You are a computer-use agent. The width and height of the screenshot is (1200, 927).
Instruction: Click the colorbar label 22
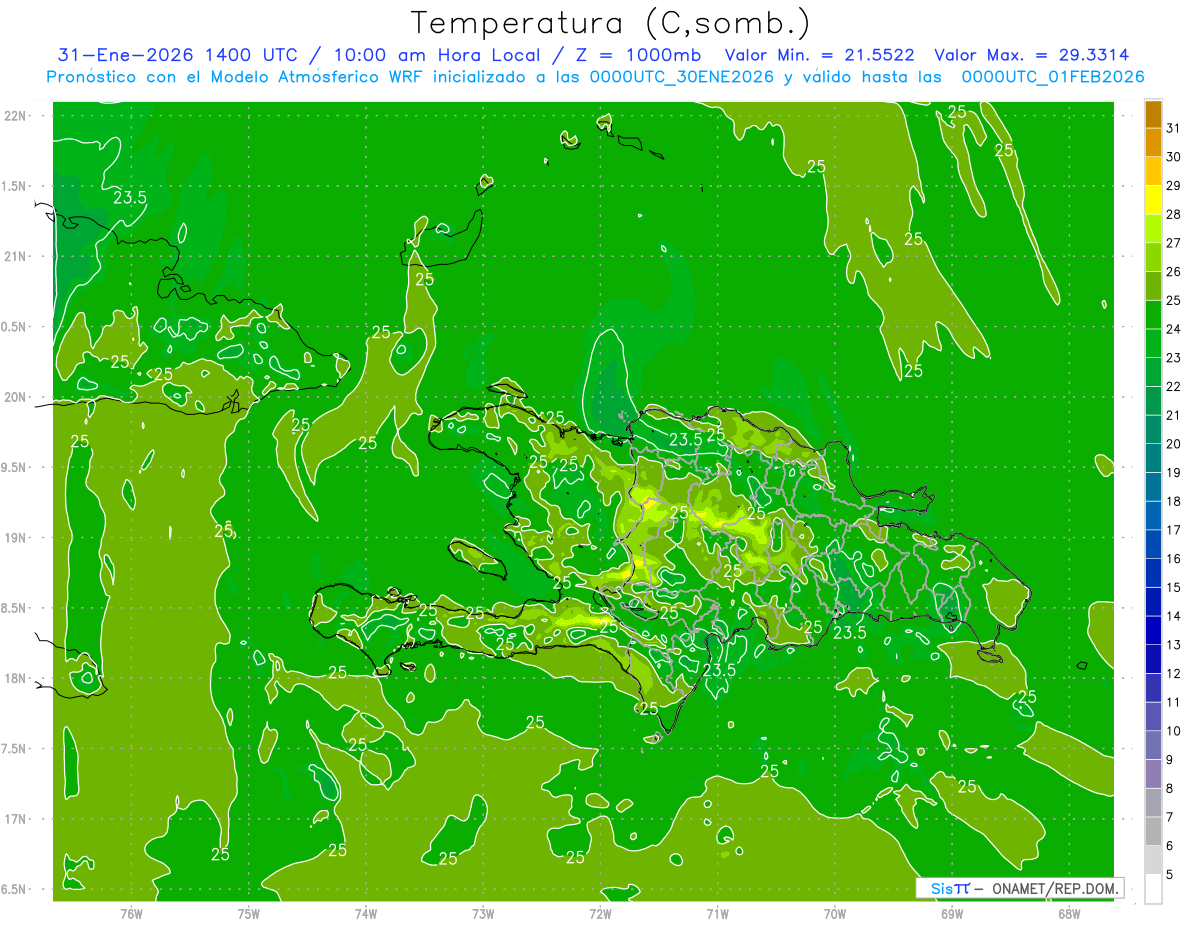point(1174,387)
